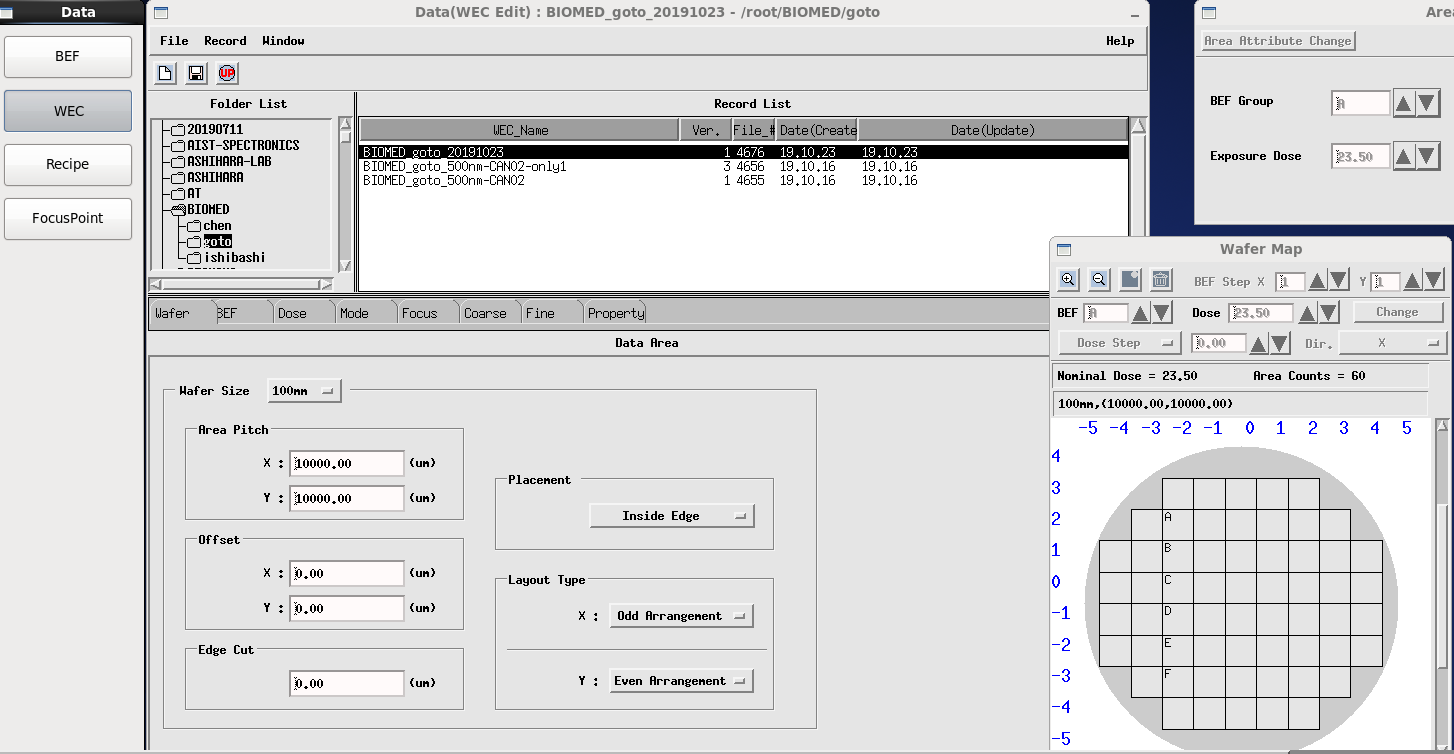Click the Folder List vertical scrollbar
Image resolution: width=1454 pixels, height=754 pixels.
[x=345, y=195]
